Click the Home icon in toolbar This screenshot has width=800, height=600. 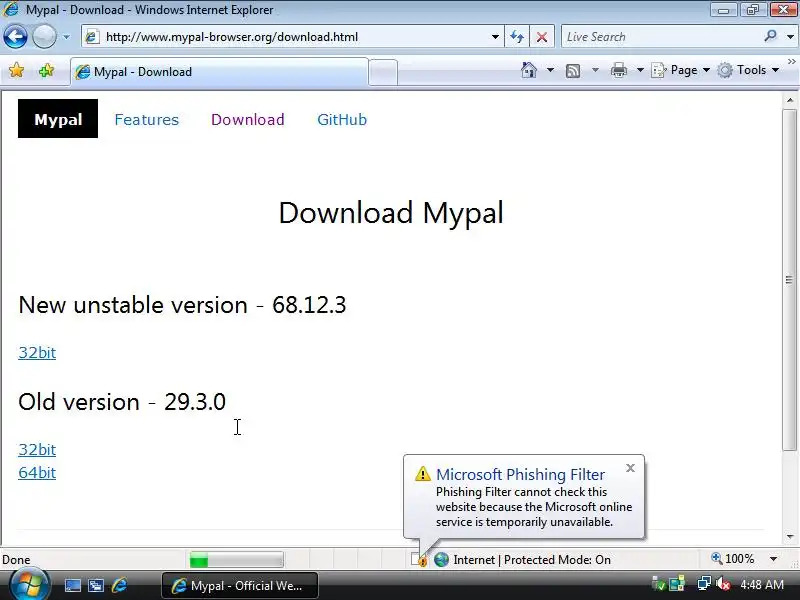point(529,70)
